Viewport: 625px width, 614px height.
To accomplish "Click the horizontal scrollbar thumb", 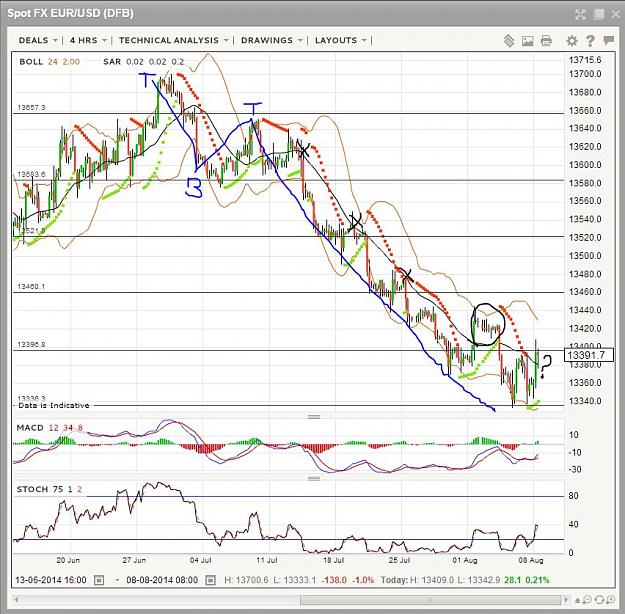I will (430, 600).
